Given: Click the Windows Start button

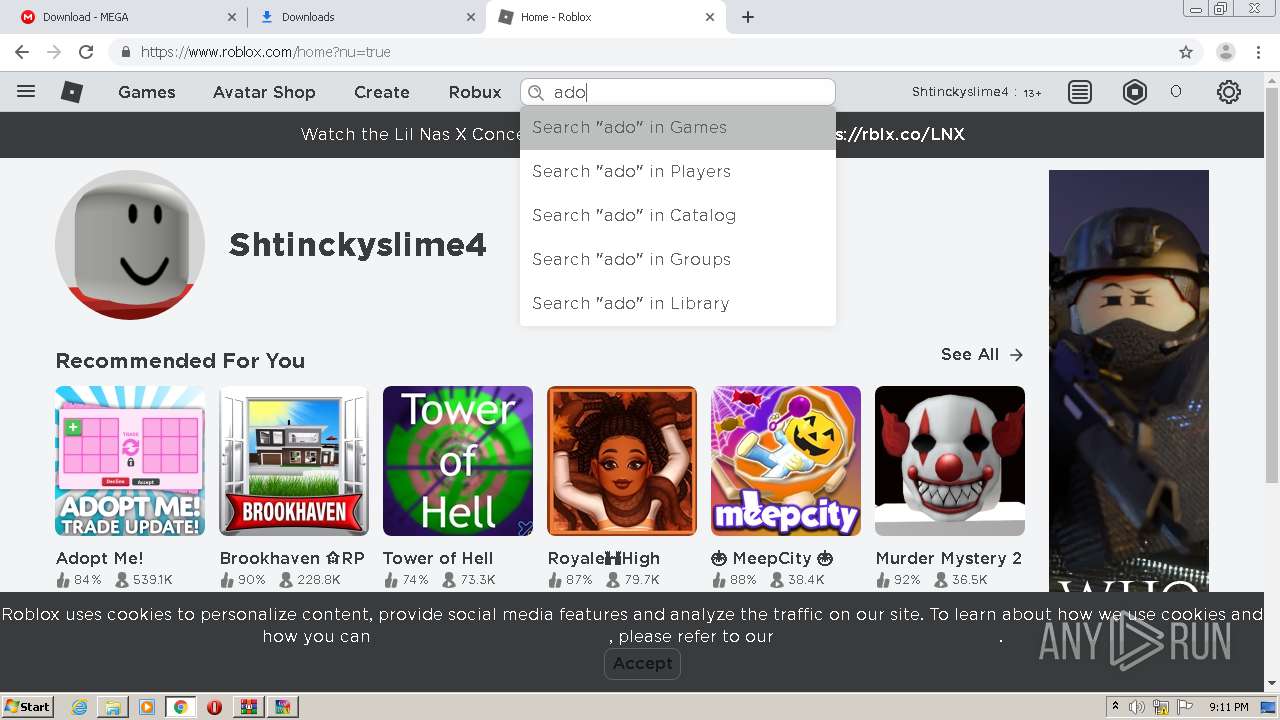Looking at the screenshot, I should click(x=28, y=707).
